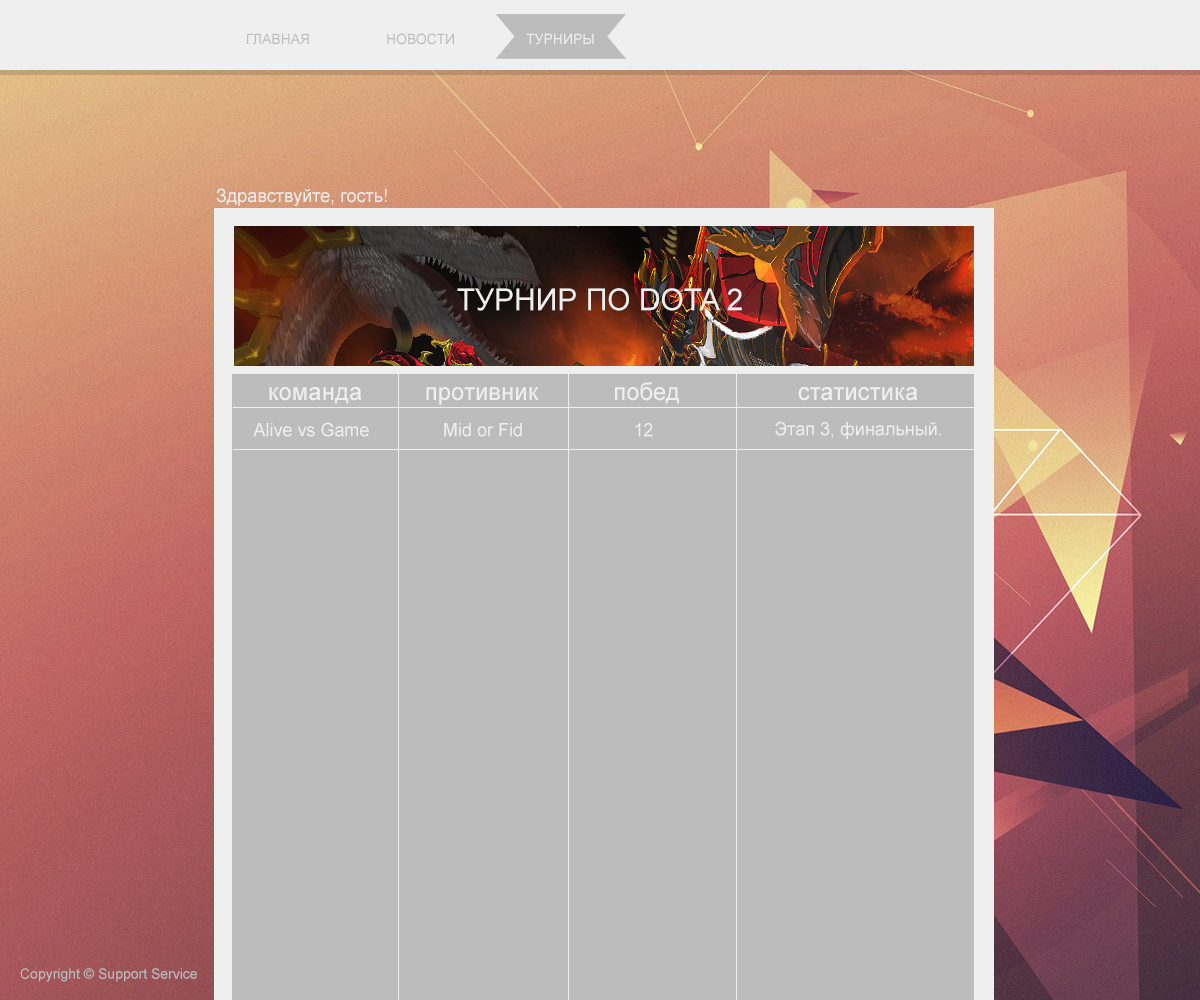This screenshot has height=1000, width=1200.
Task: Select the Alive vs Game team cell
Action: point(315,430)
